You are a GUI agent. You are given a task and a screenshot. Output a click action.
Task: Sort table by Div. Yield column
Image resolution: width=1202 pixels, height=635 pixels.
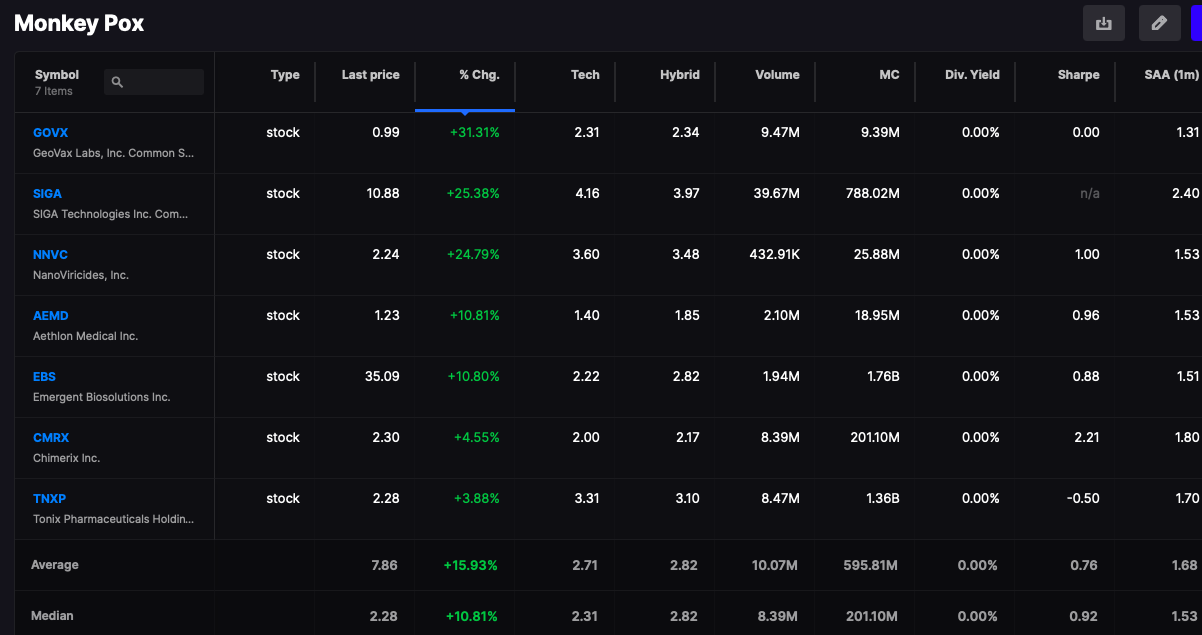point(972,75)
